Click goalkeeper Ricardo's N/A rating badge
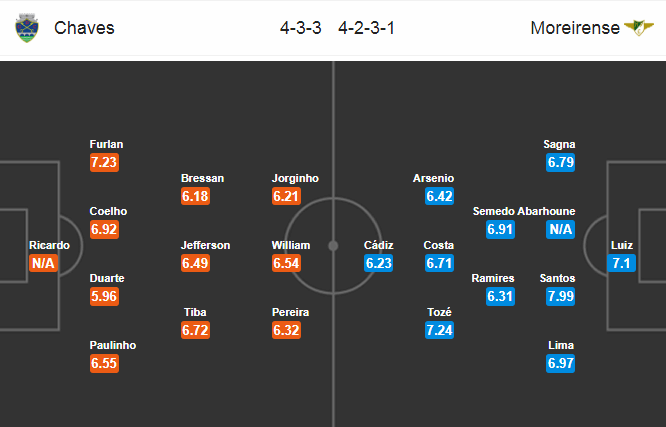 [43, 263]
